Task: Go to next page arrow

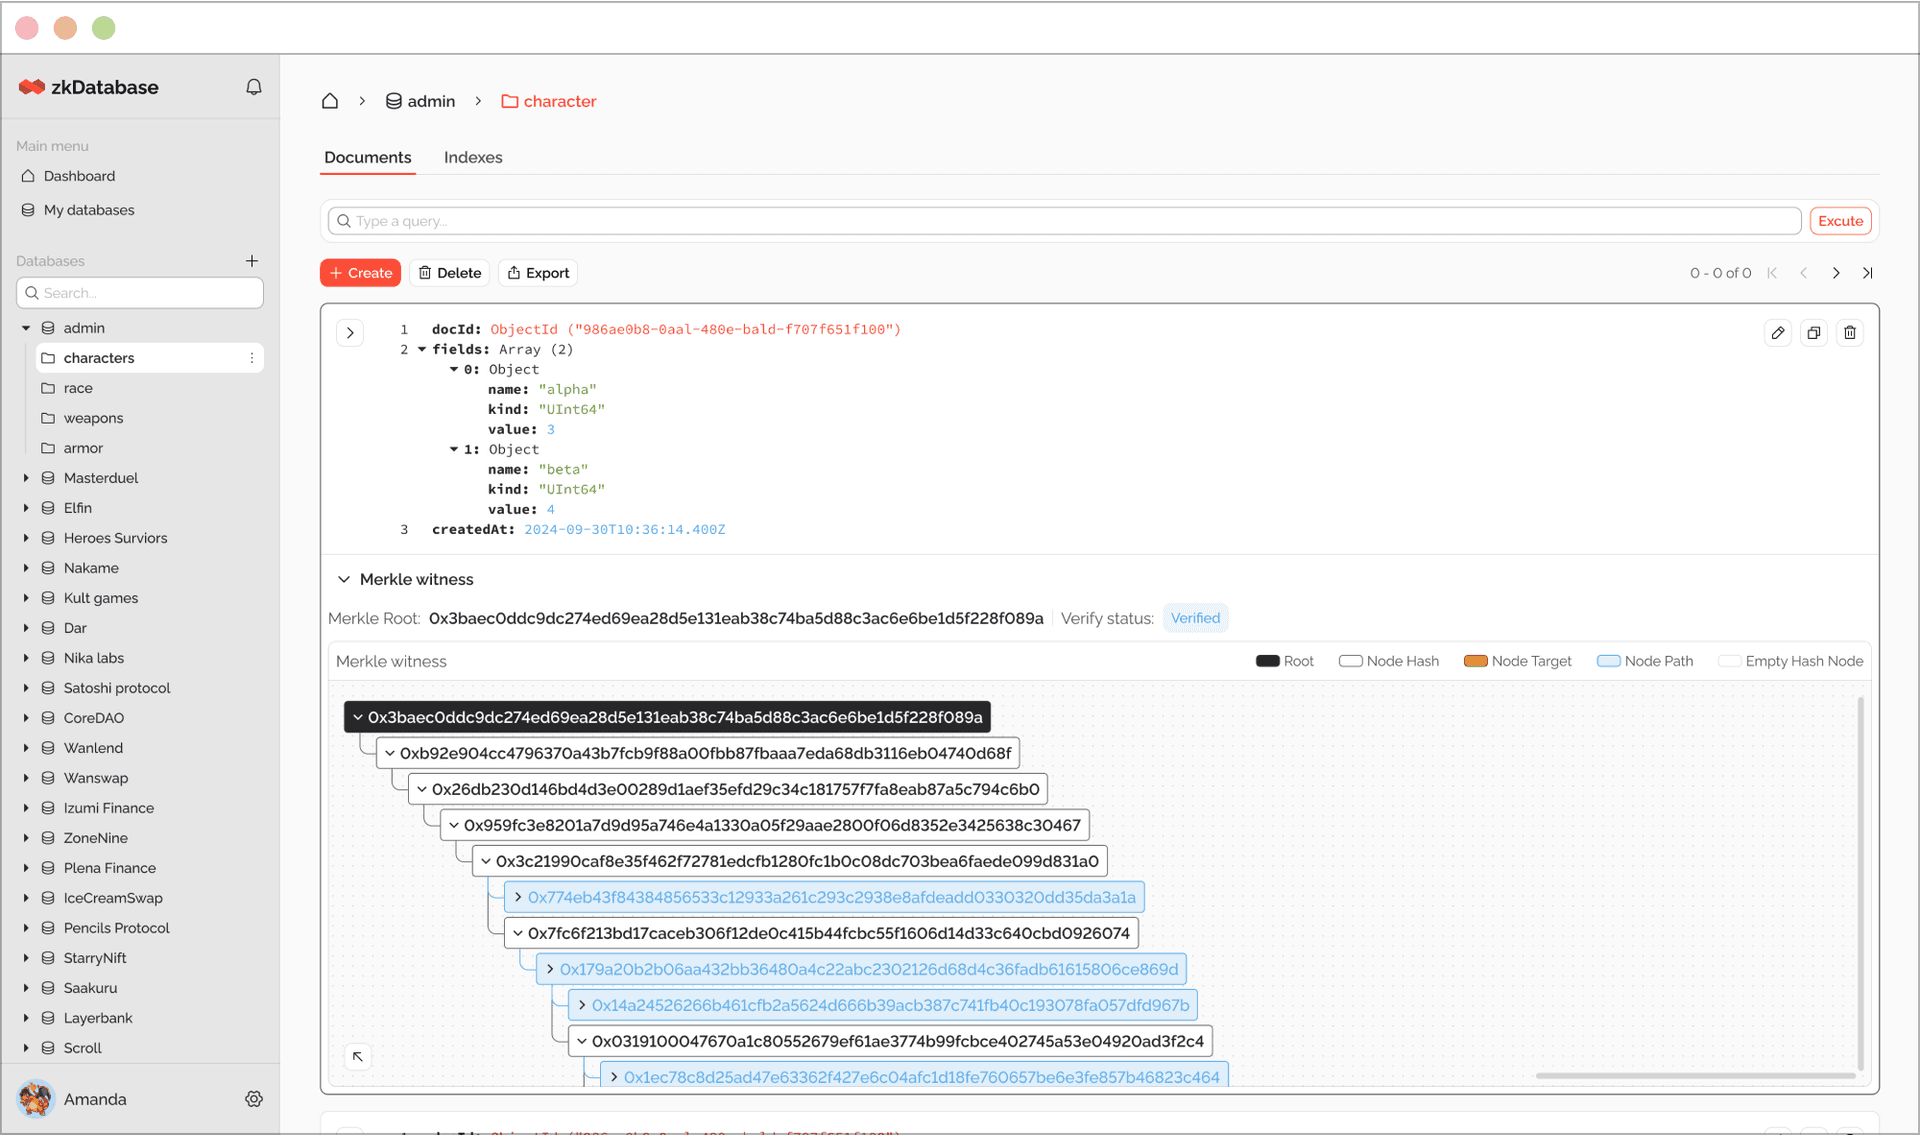Action: point(1836,273)
